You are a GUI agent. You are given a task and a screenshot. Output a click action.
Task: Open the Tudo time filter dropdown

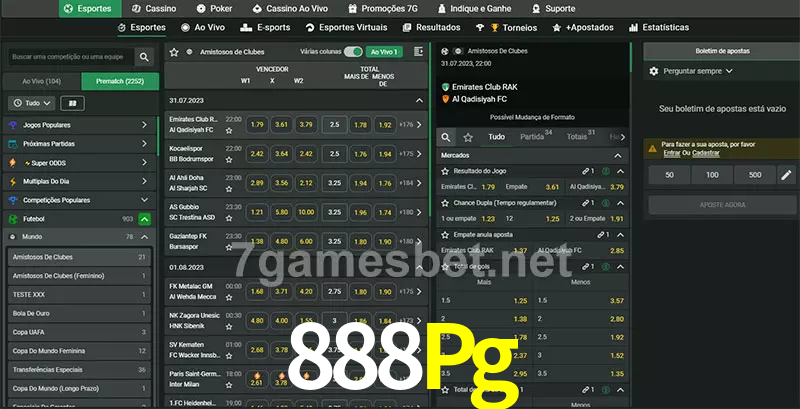tap(30, 103)
